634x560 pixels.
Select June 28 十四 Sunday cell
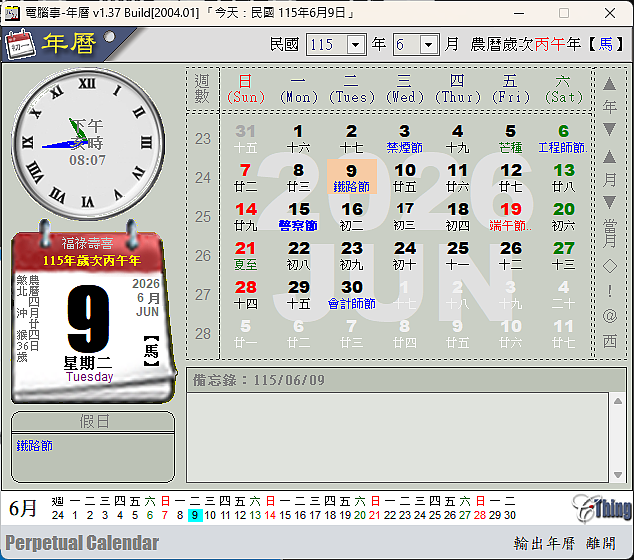coord(245,294)
